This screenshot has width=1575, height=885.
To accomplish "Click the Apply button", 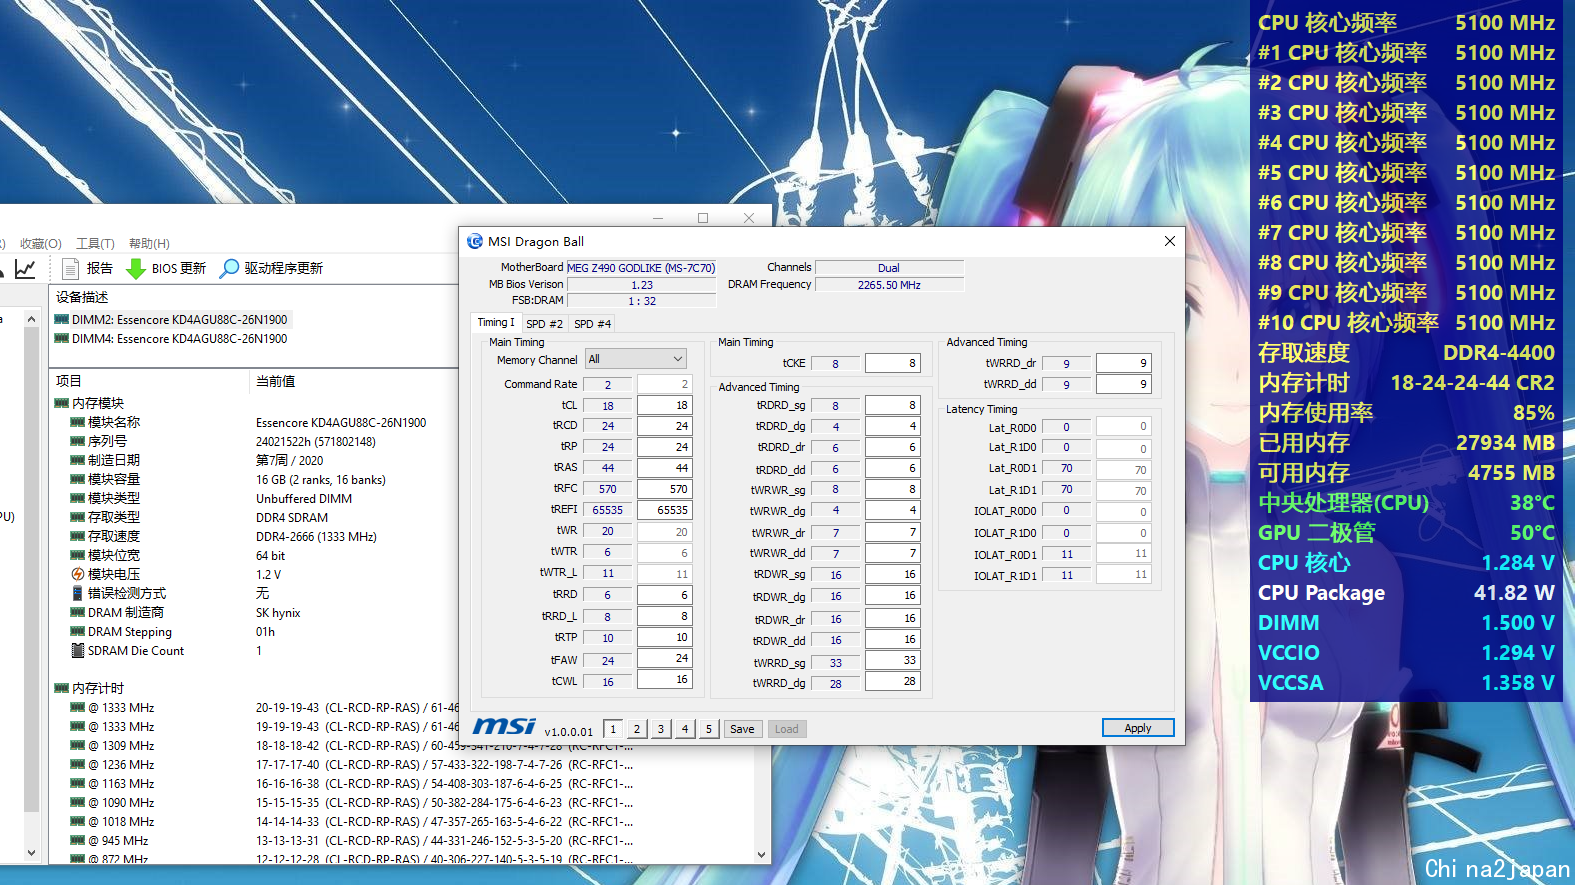I will pyautogui.click(x=1138, y=728).
